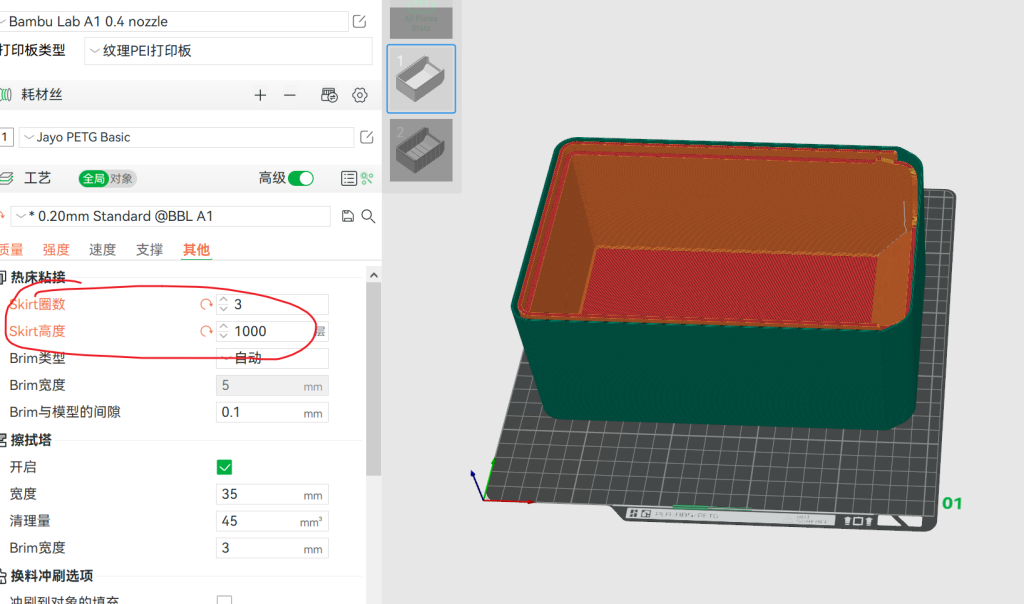Remove a filament with the minus icon
The image size is (1024, 604).
pos(290,95)
